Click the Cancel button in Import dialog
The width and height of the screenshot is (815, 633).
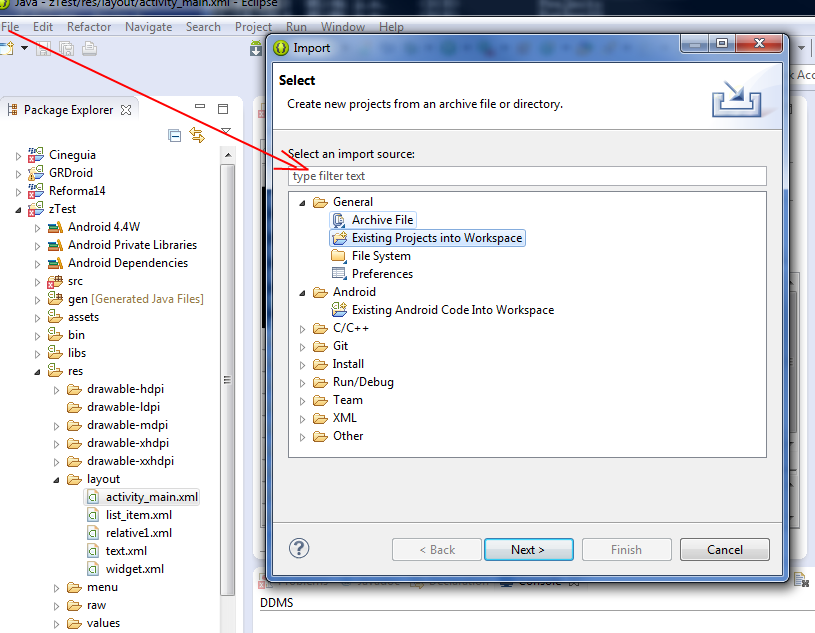[x=724, y=549]
